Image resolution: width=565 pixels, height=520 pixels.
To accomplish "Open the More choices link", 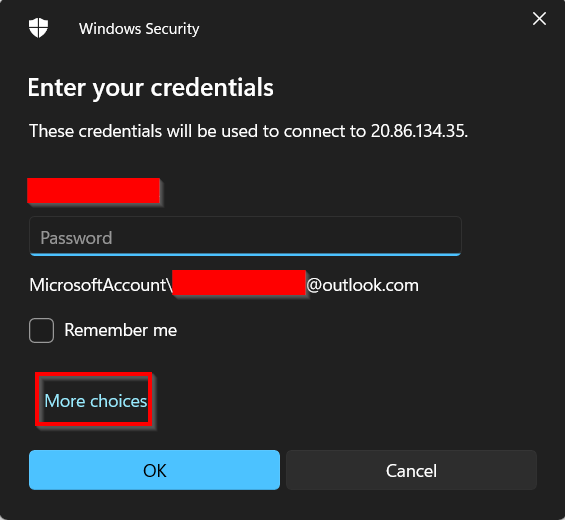I will pyautogui.click(x=95, y=401).
